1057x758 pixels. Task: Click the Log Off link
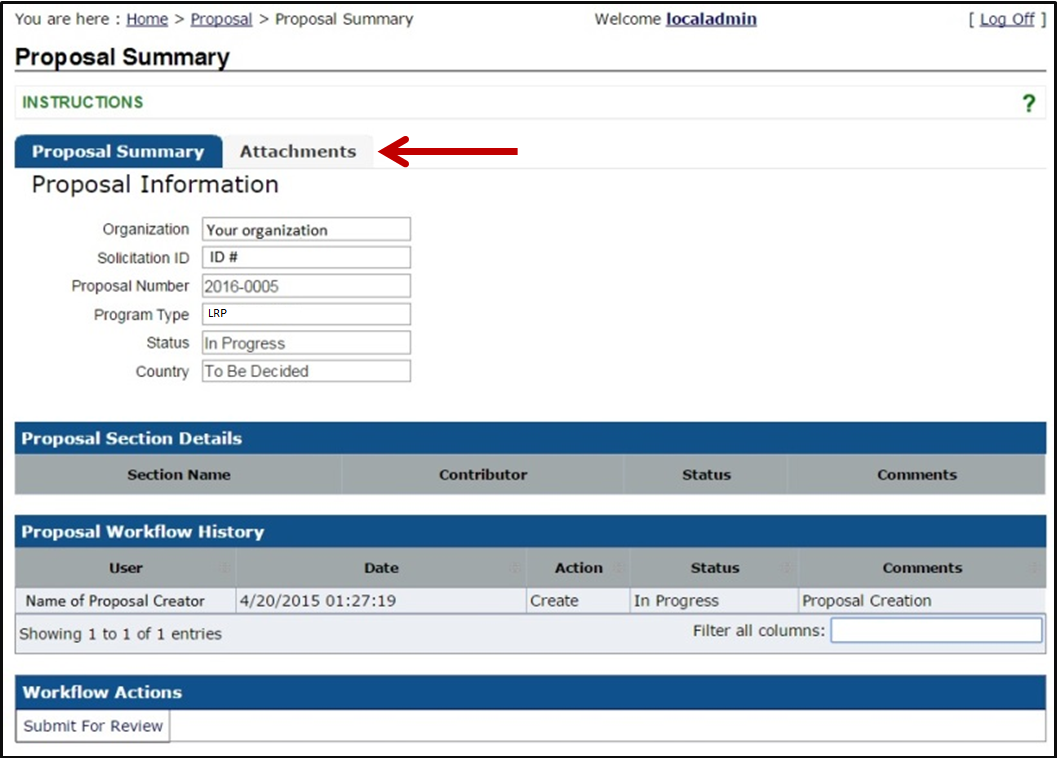click(1007, 20)
